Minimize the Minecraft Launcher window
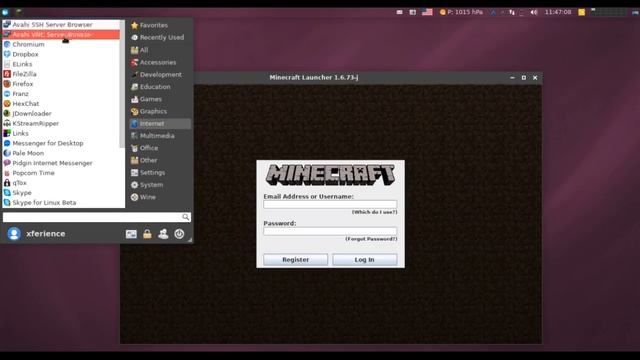Viewport: 640px width, 360px height. tap(512, 78)
